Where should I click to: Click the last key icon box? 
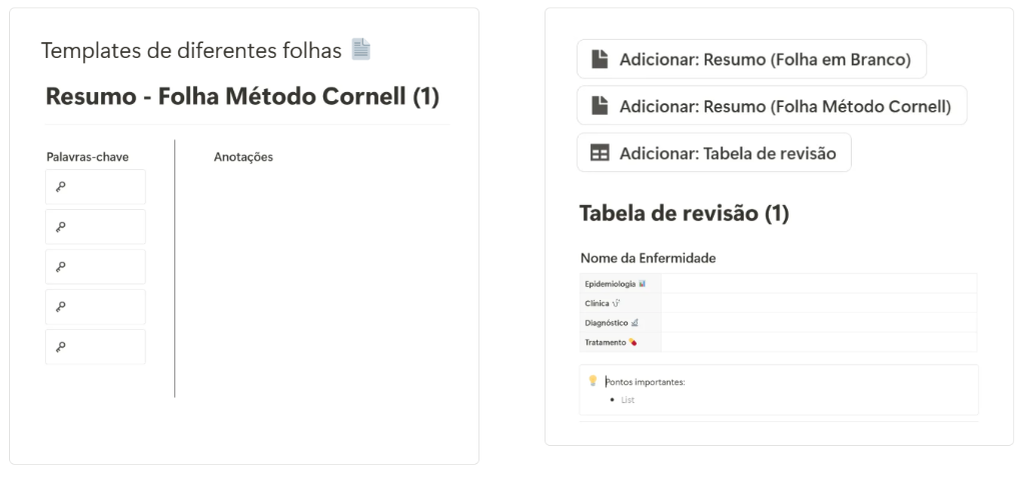pyautogui.click(x=95, y=347)
